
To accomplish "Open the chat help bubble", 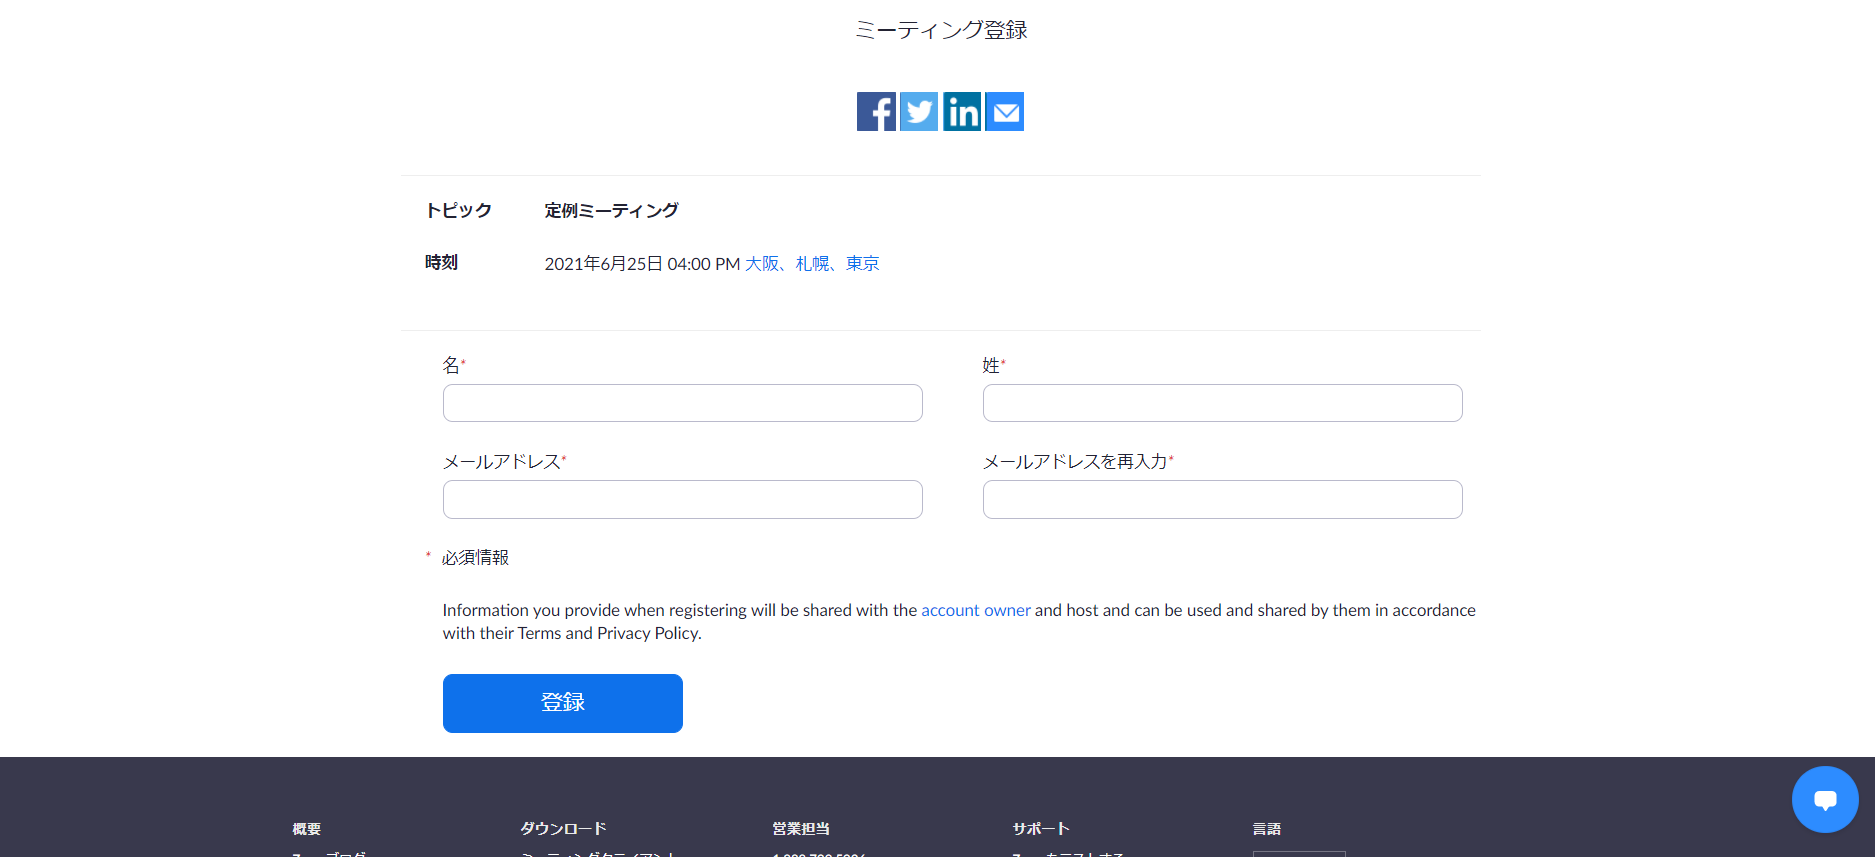I will pos(1825,799).
